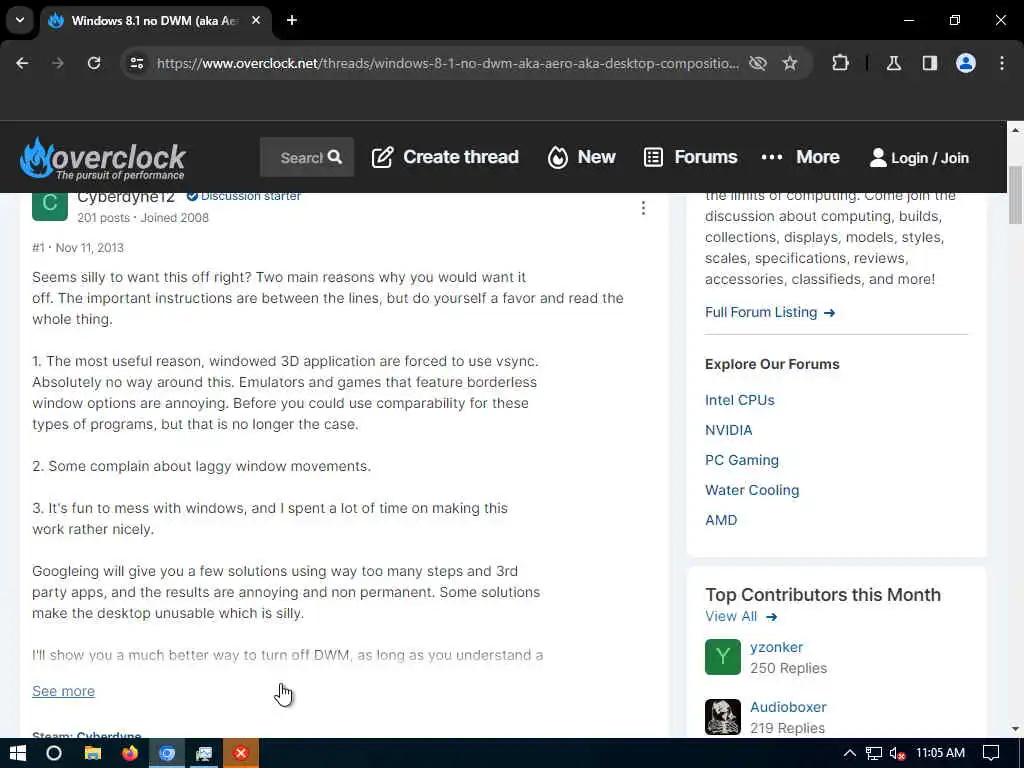Screen dimensions: 1024x768
Task: Open the Windows Start menu
Action: [x=18, y=754]
